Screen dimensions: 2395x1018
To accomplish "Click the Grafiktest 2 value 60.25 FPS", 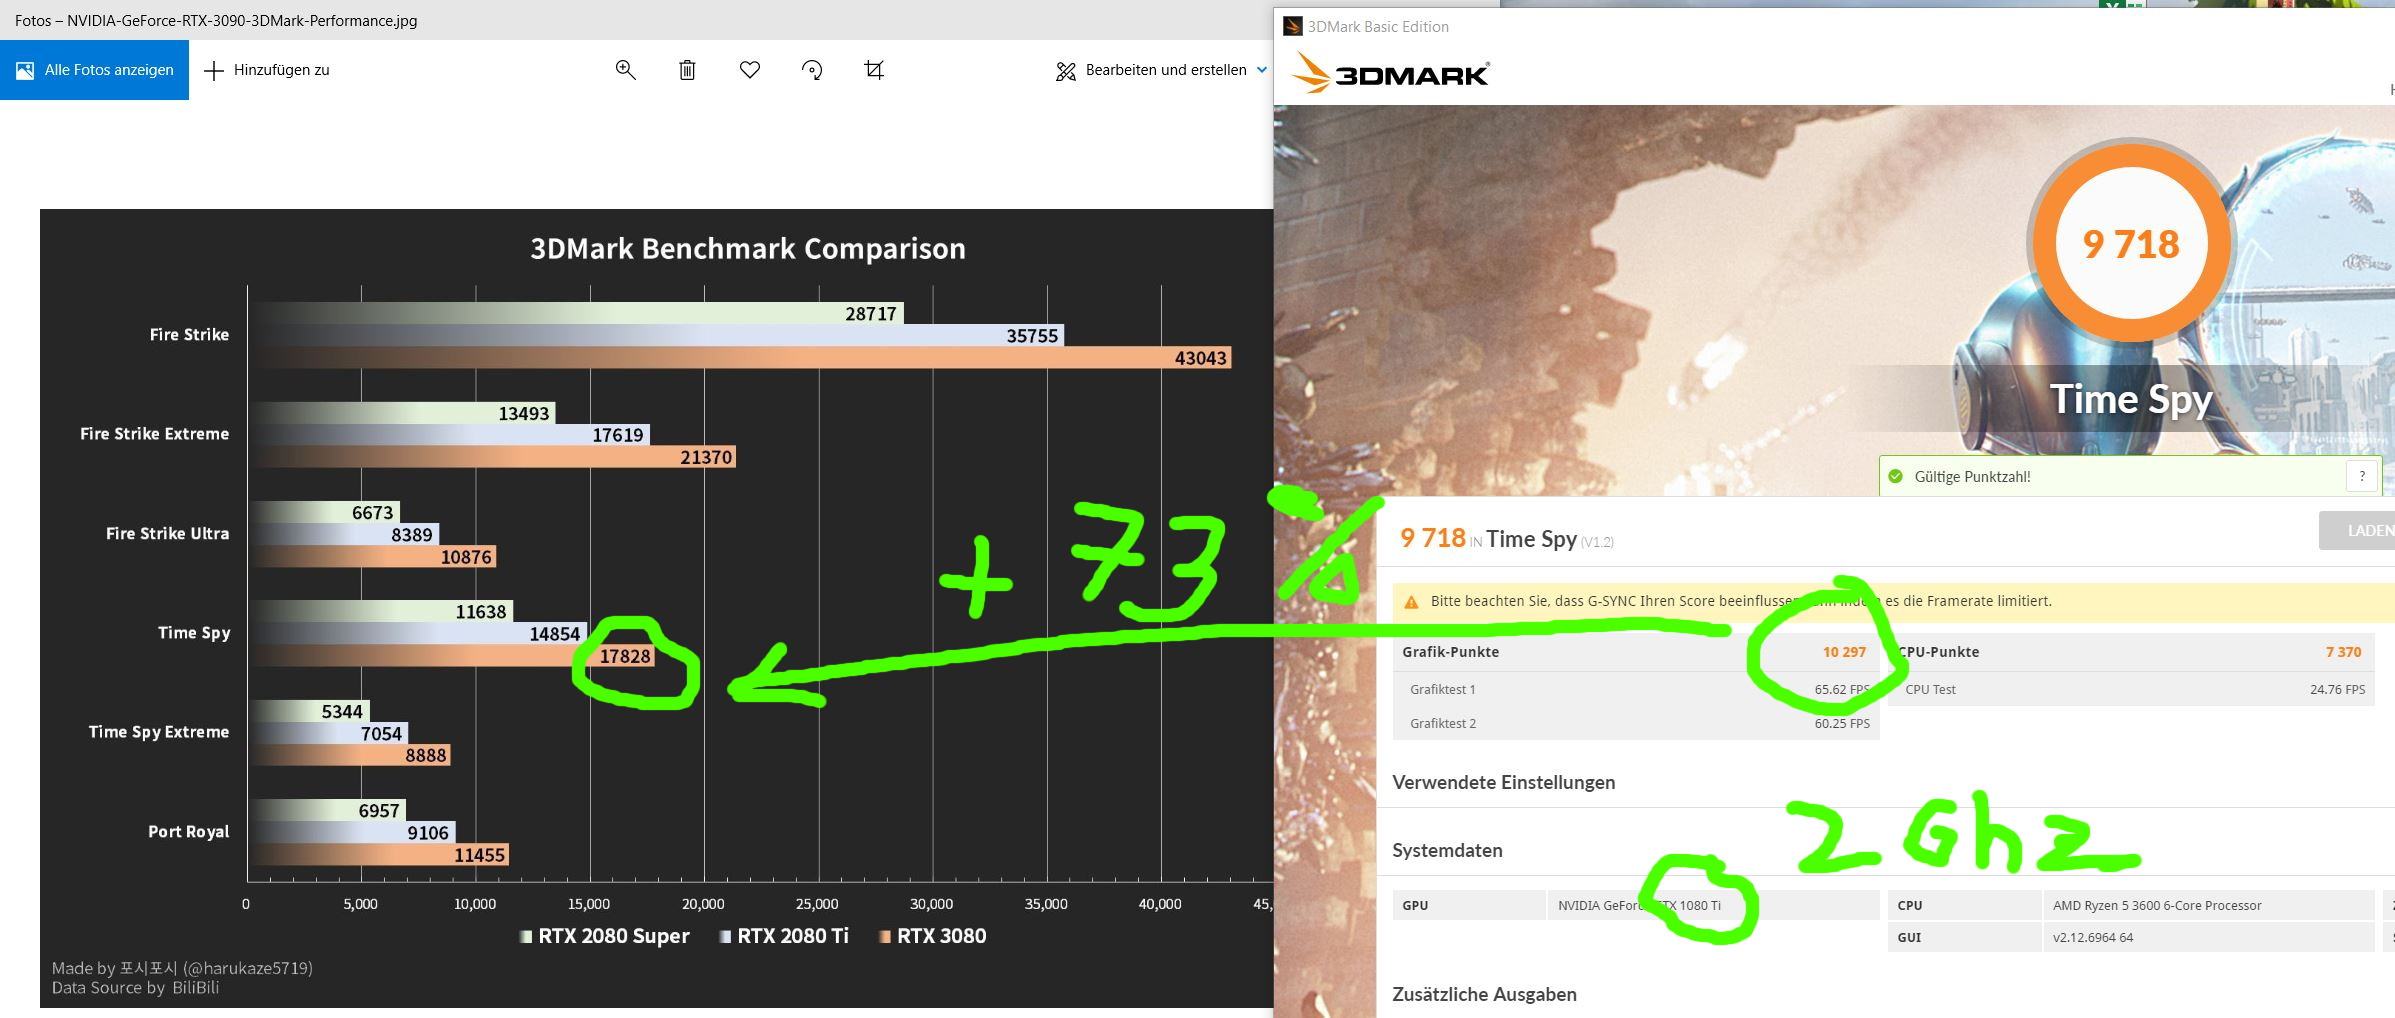I will pyautogui.click(x=1842, y=723).
